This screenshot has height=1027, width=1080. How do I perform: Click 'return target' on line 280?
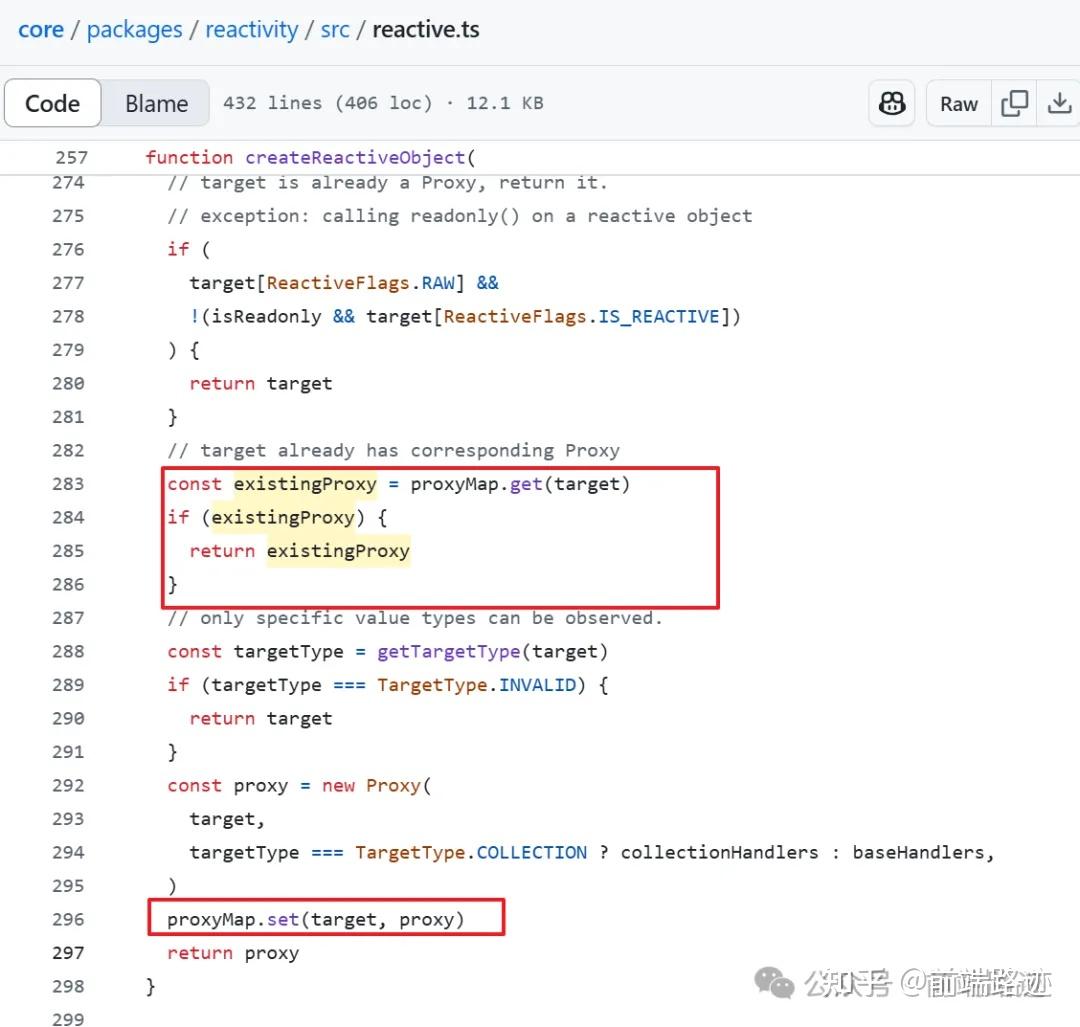click(260, 384)
